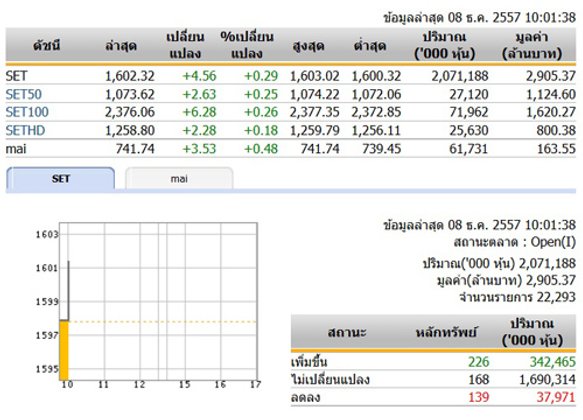Click the ต่ำสุด column header
This screenshot has width=583, height=420.
[x=370, y=46]
